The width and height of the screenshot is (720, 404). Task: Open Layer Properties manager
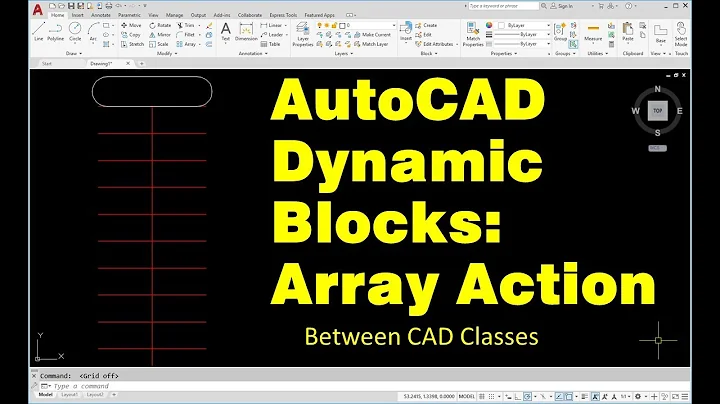tap(303, 34)
